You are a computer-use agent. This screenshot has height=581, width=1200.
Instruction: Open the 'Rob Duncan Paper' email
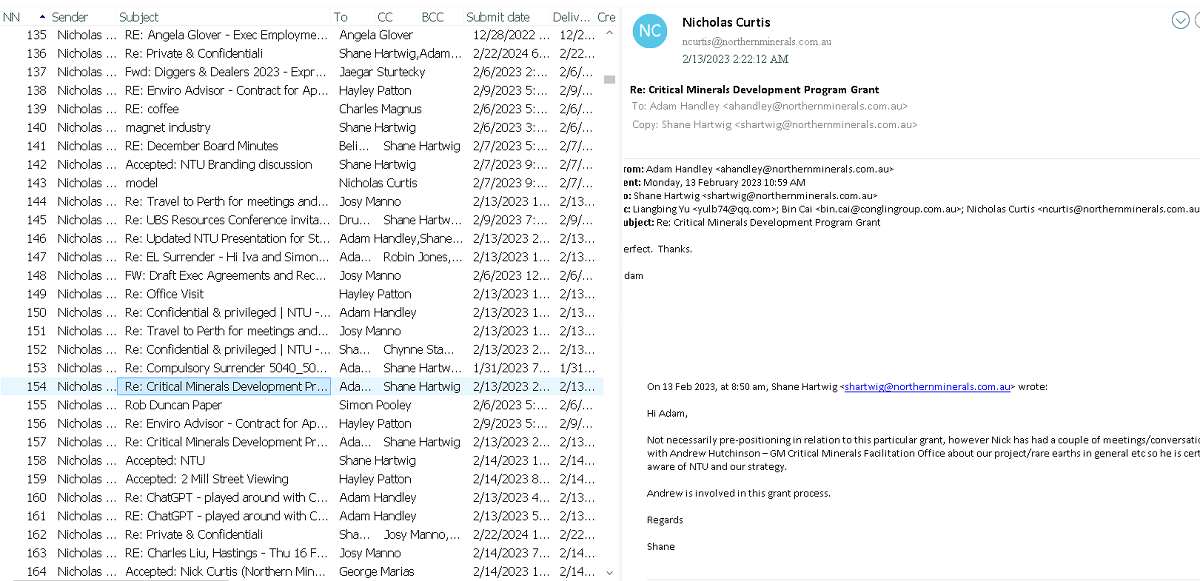point(301,405)
